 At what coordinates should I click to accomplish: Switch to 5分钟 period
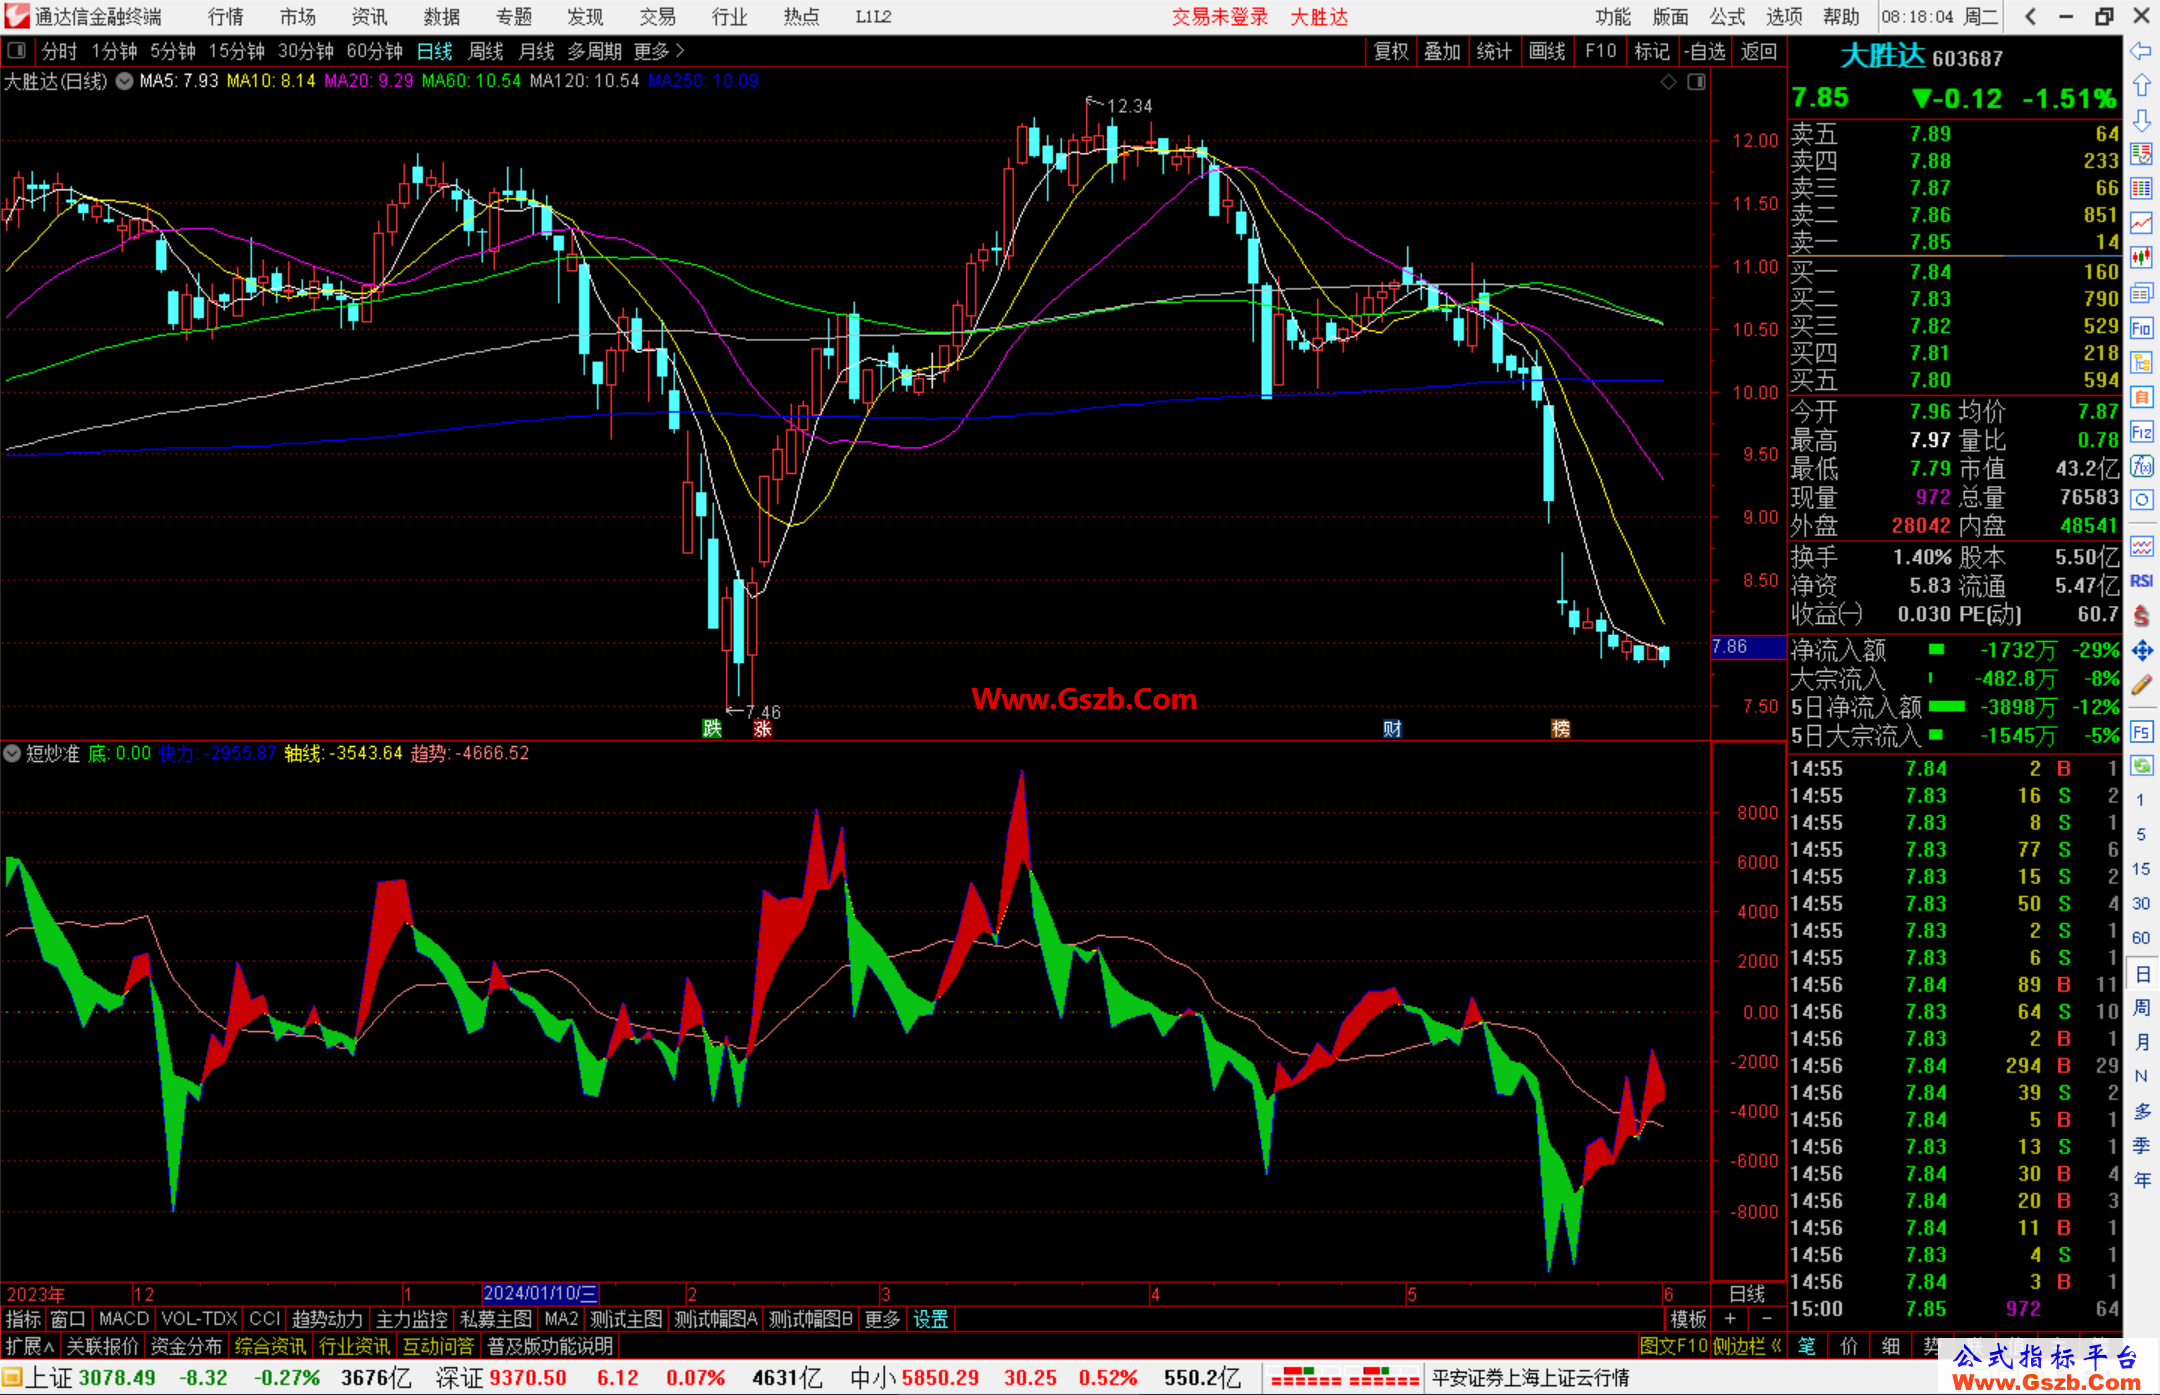point(173,51)
